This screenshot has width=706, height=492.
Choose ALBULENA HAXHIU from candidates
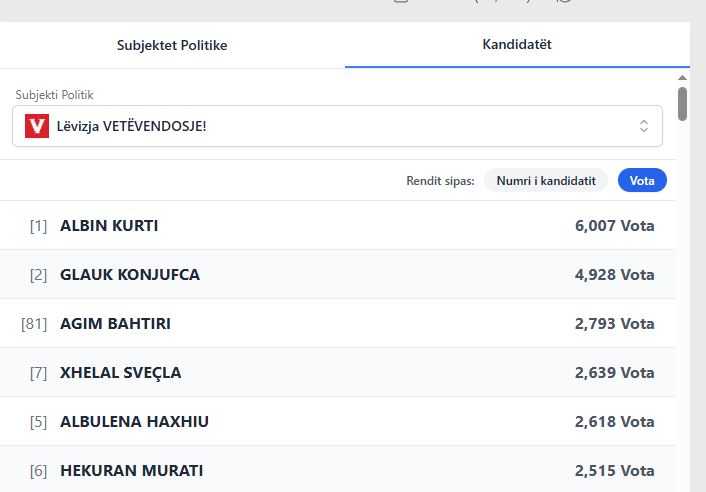pos(134,422)
